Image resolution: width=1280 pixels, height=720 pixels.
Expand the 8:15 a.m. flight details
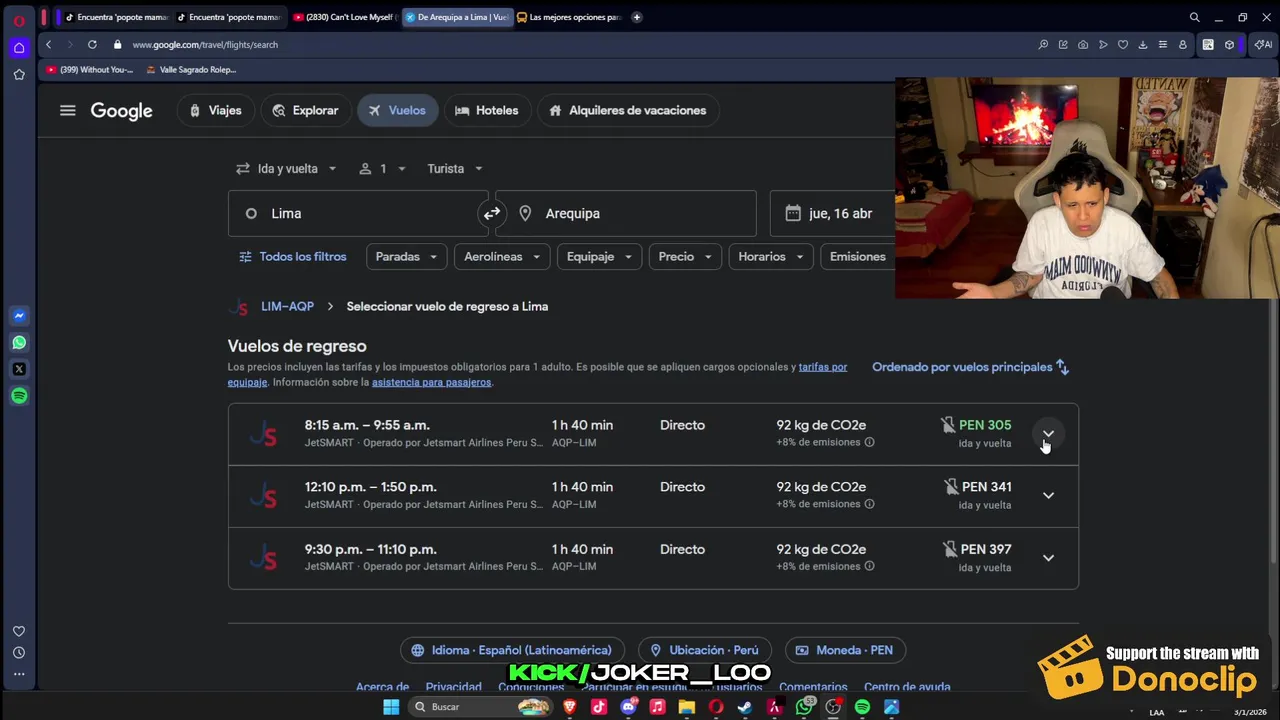coord(1048,434)
